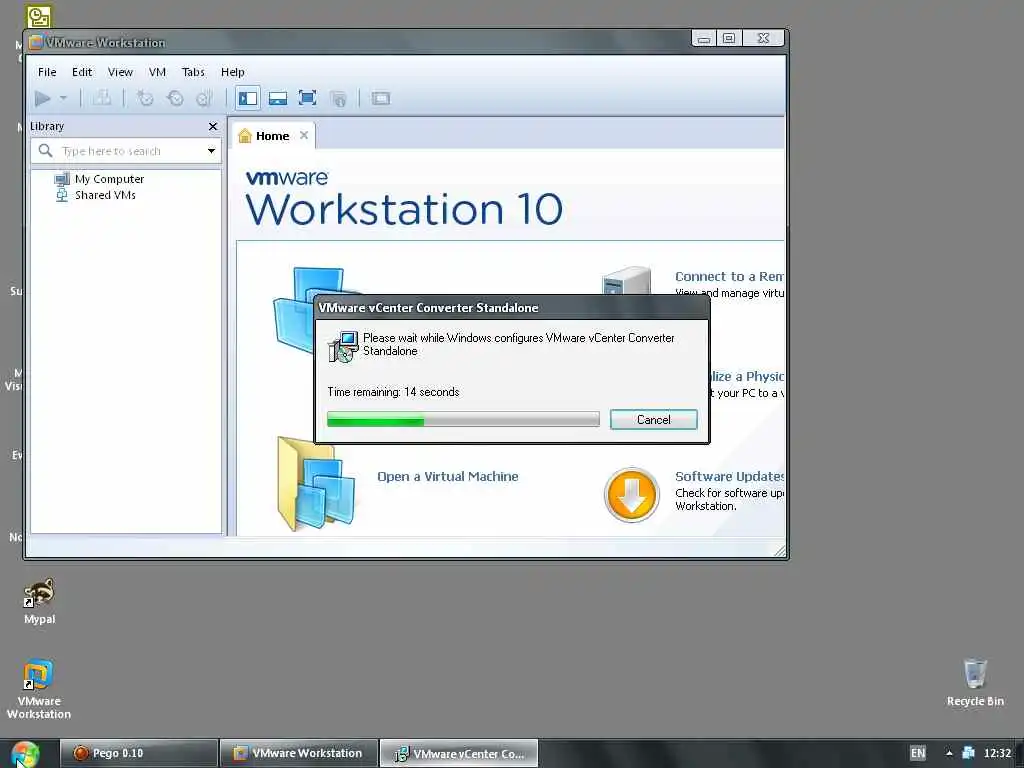Click the console view toolbar icon
1024x768 pixels.
click(x=381, y=99)
